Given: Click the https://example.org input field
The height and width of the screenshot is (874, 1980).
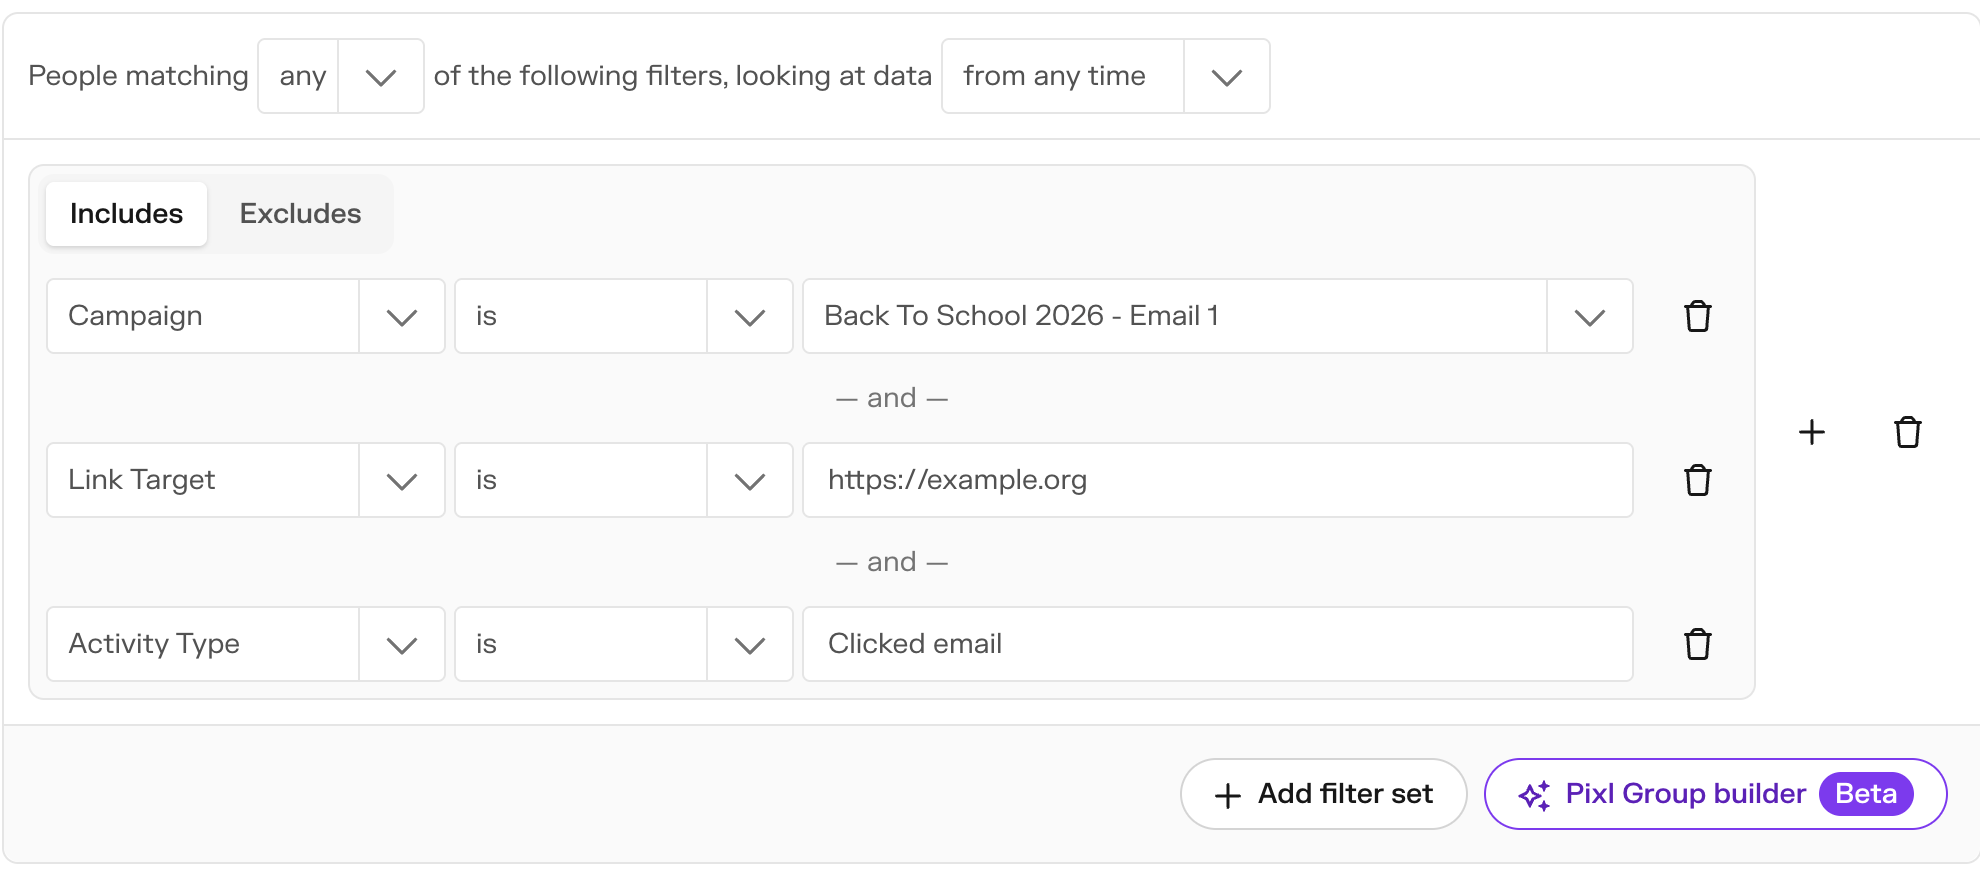Looking at the screenshot, I should pos(1218,480).
